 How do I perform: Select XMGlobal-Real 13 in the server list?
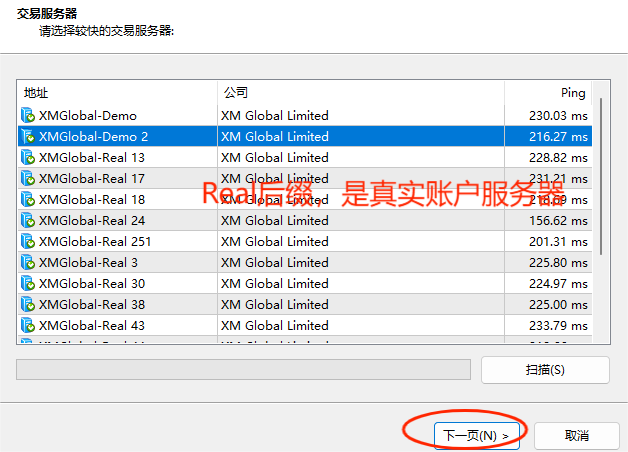pos(92,157)
